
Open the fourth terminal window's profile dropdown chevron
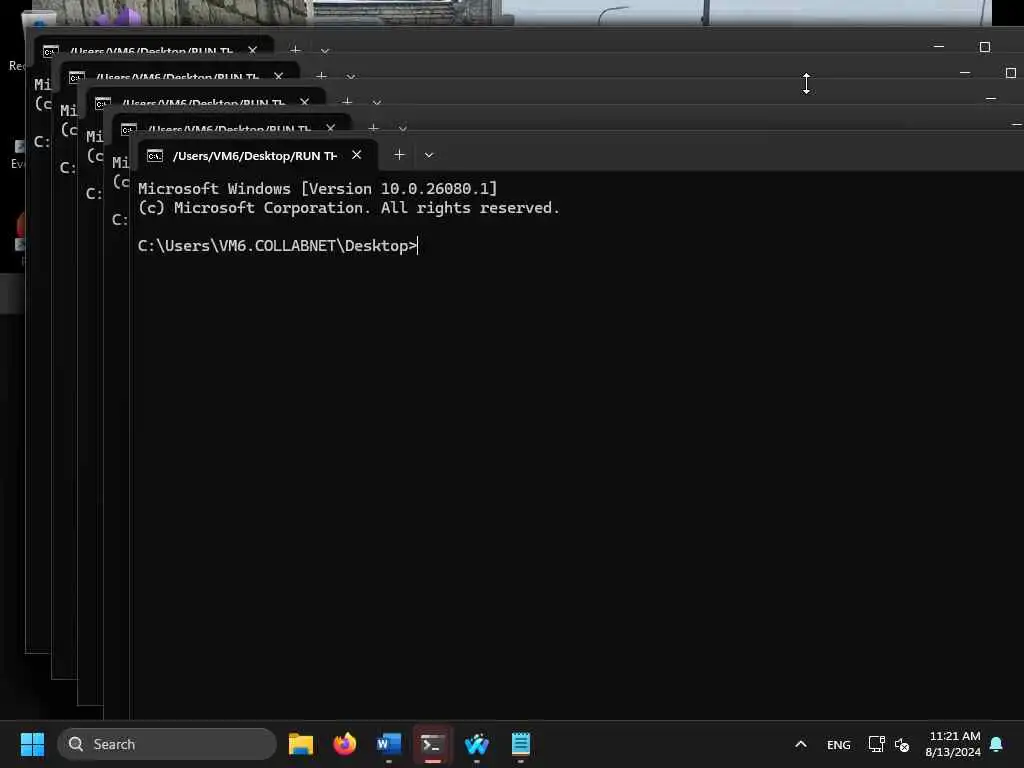(351, 77)
